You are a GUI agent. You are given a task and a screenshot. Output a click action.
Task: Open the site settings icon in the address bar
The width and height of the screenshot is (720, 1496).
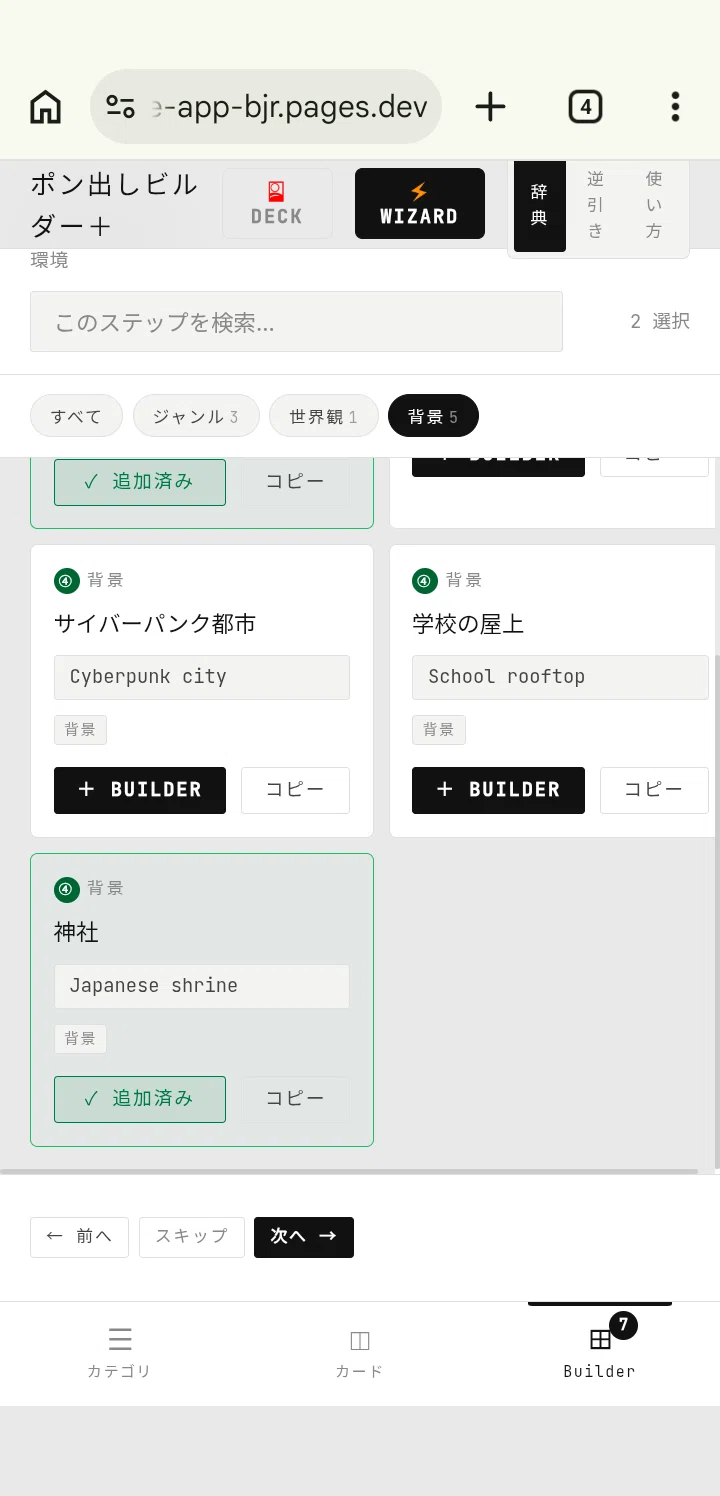click(120, 106)
